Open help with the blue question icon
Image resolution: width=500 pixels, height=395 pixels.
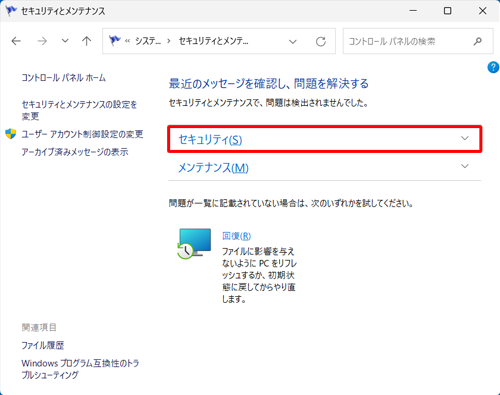tap(493, 67)
